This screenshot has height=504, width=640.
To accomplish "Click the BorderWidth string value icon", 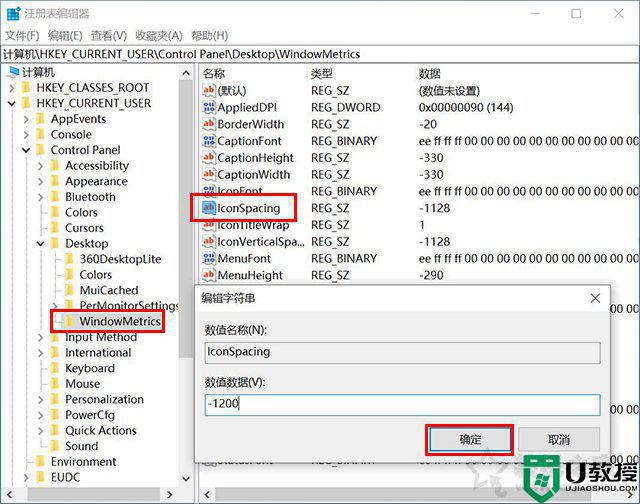I will pyautogui.click(x=209, y=124).
